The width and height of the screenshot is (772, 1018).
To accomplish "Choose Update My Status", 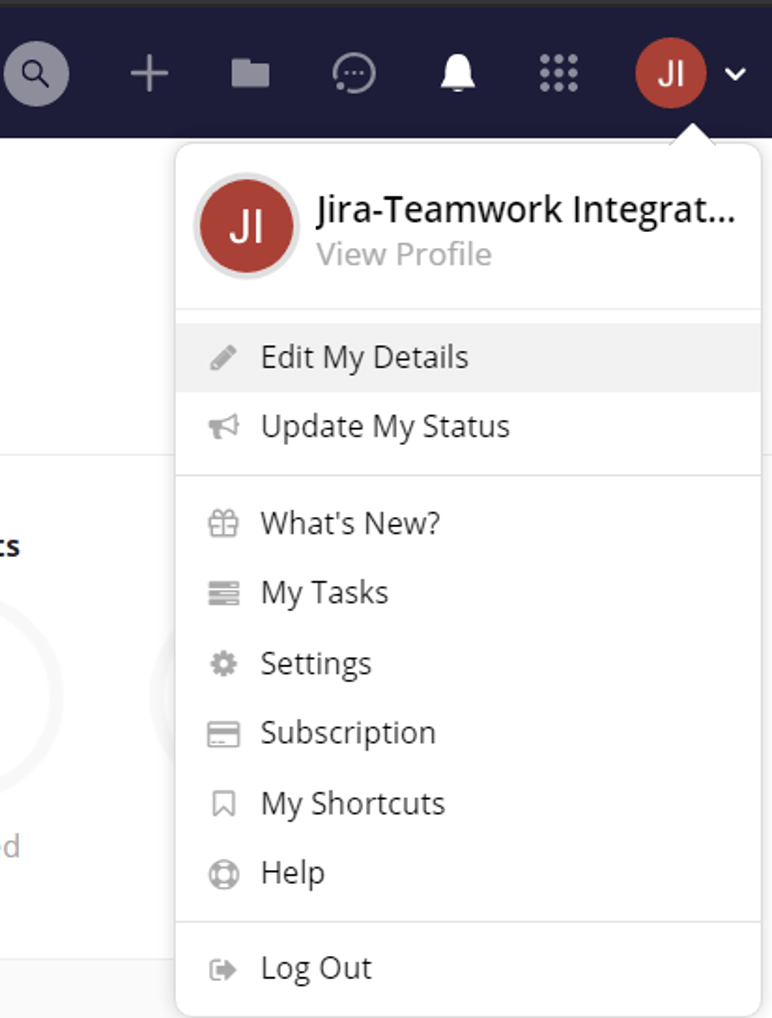I will click(385, 427).
